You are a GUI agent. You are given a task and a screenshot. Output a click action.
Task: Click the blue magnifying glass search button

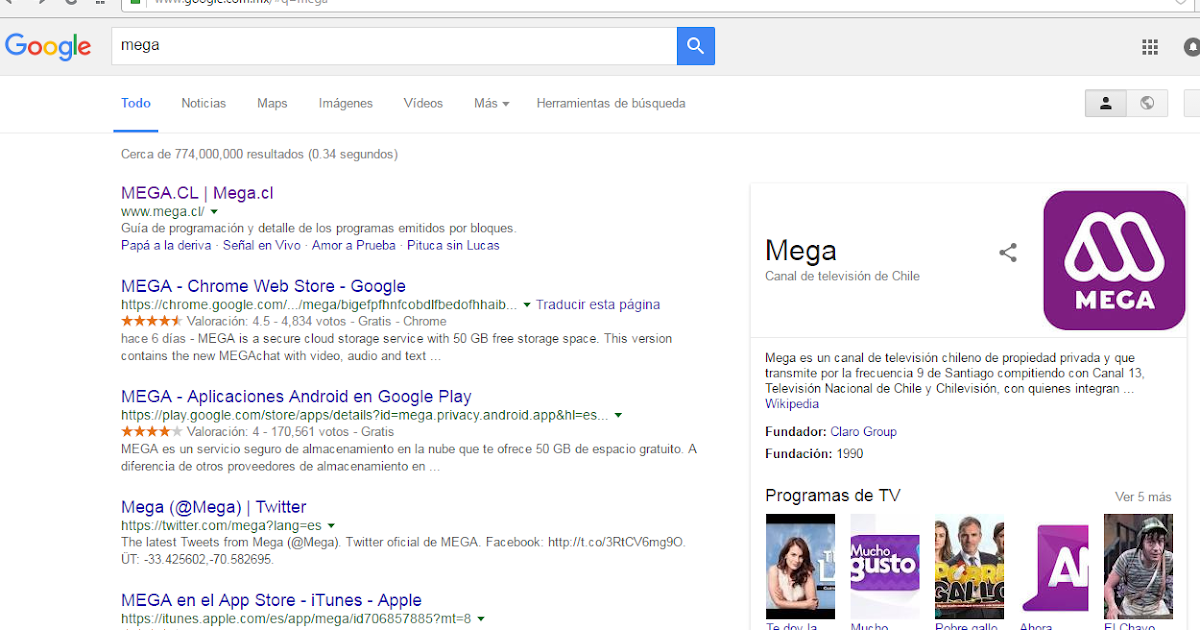(695, 46)
